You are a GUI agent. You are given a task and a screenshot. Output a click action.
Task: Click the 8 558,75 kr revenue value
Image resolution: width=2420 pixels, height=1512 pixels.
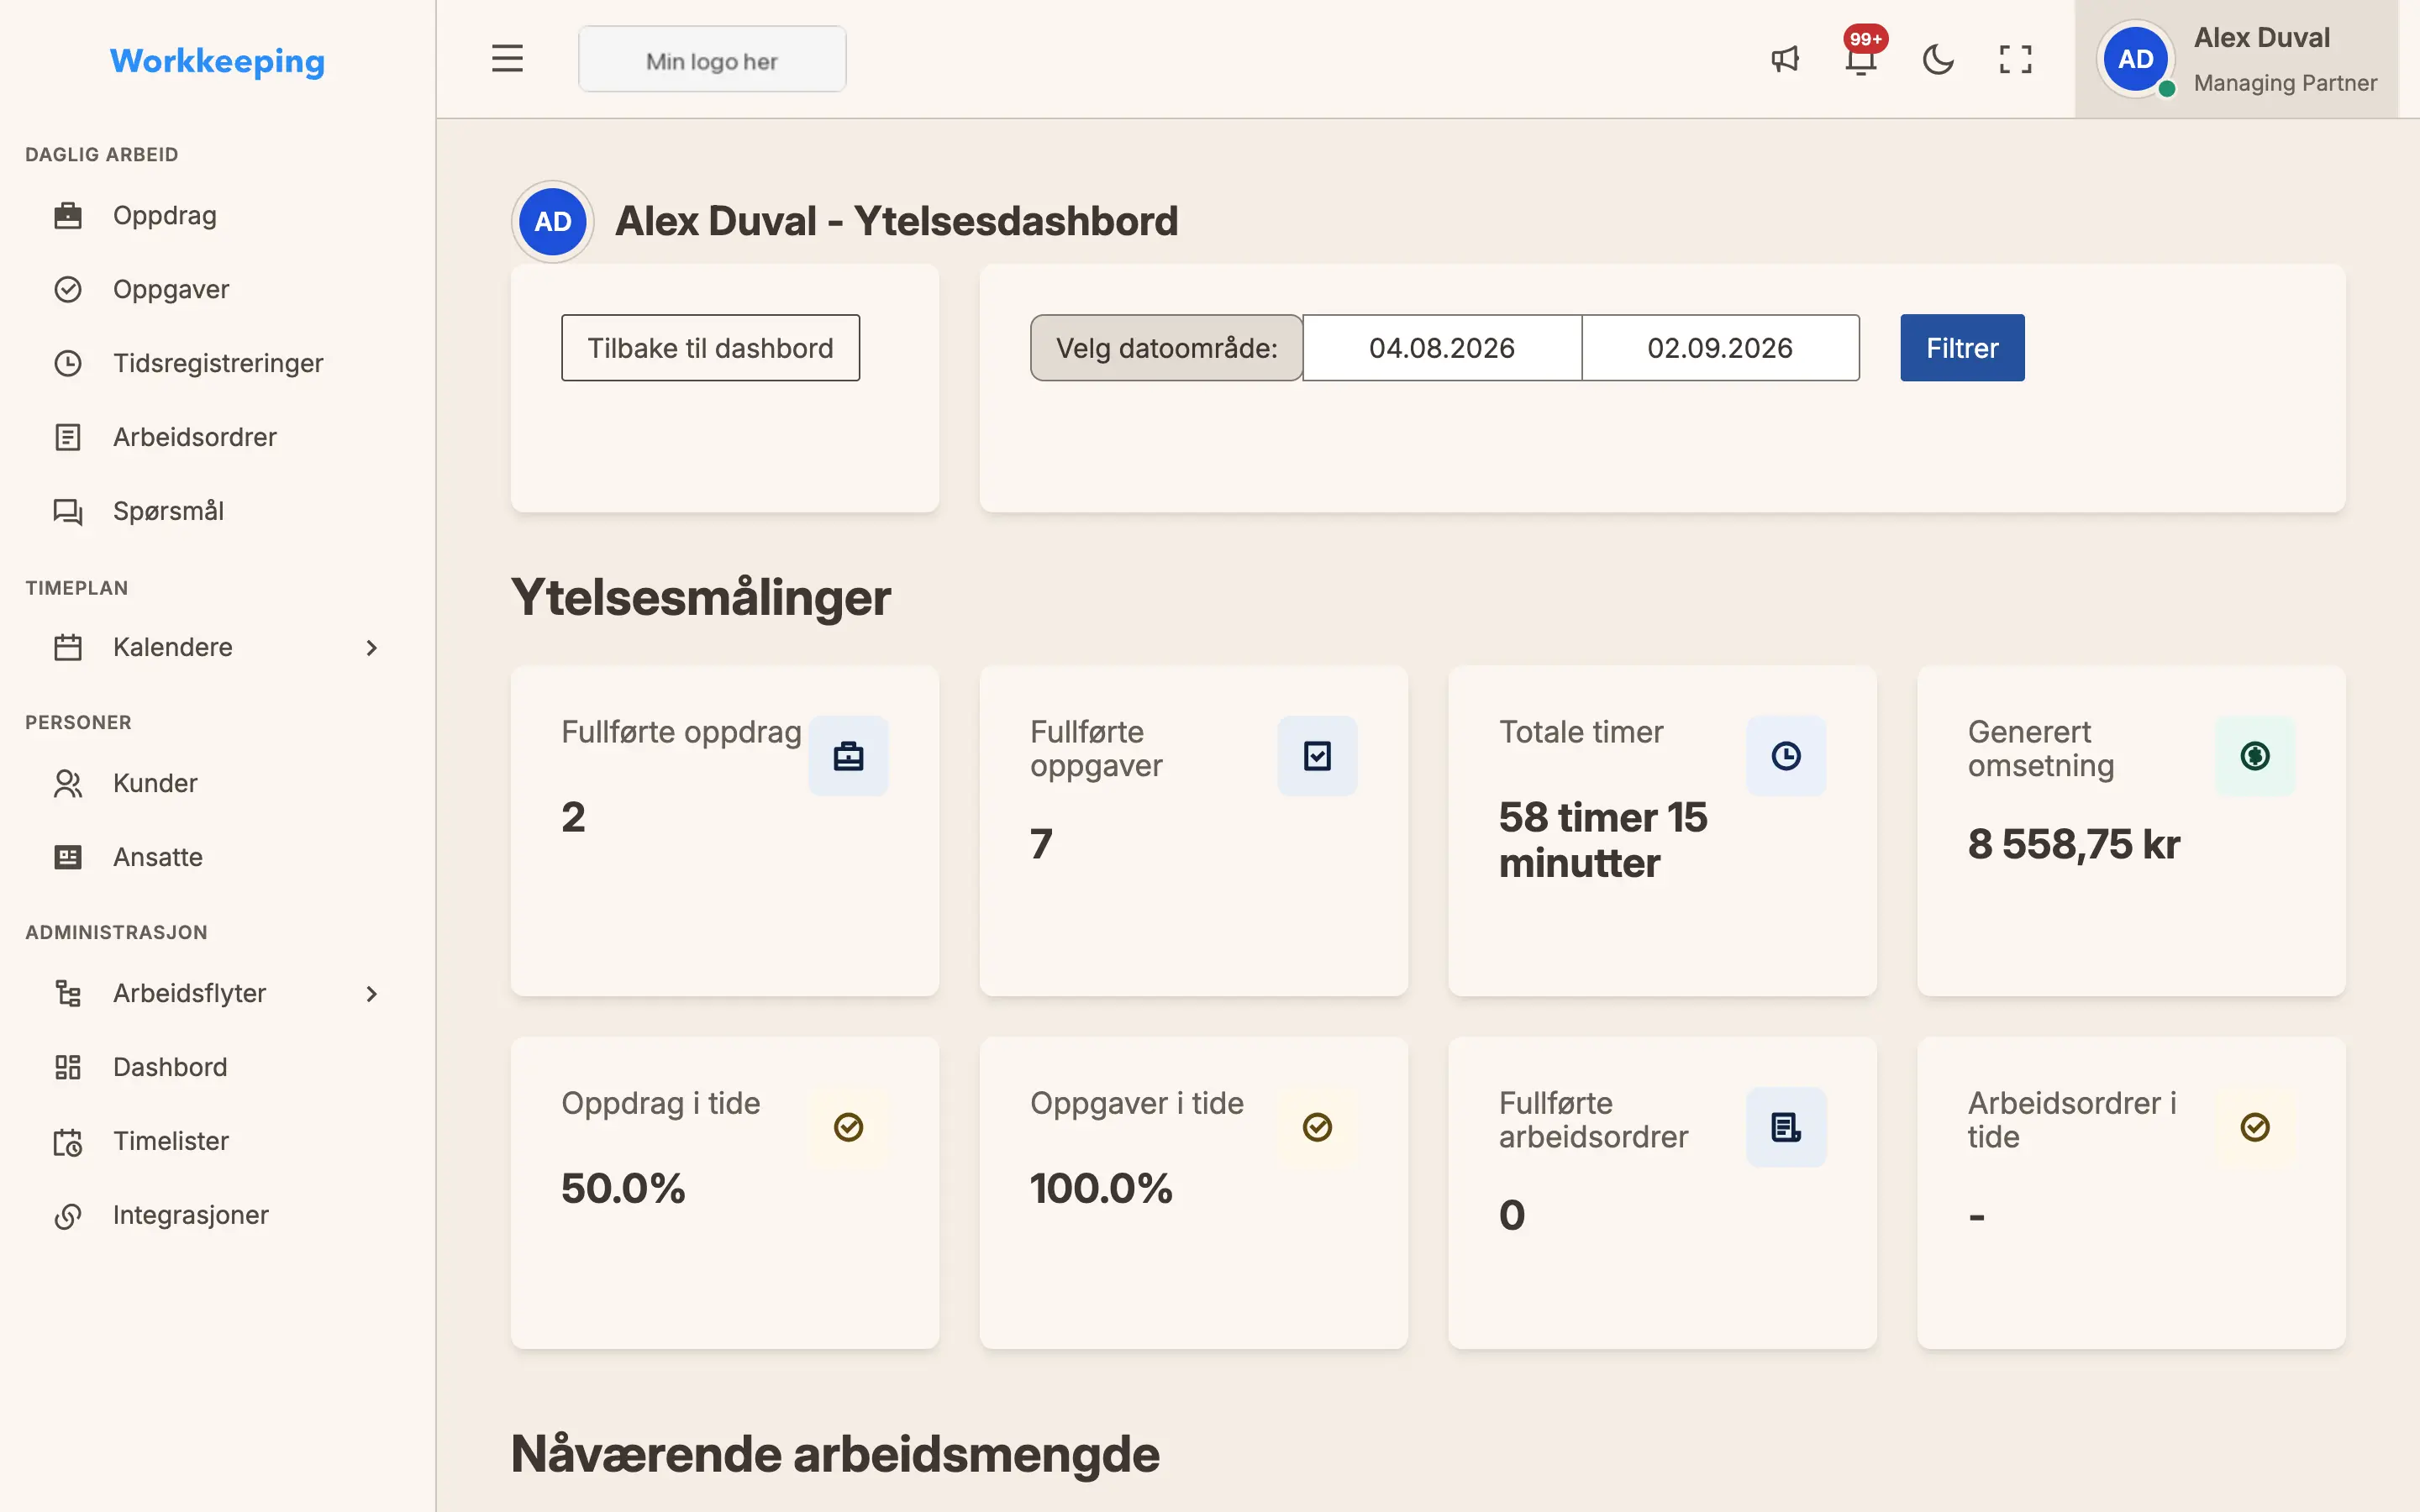(2073, 844)
